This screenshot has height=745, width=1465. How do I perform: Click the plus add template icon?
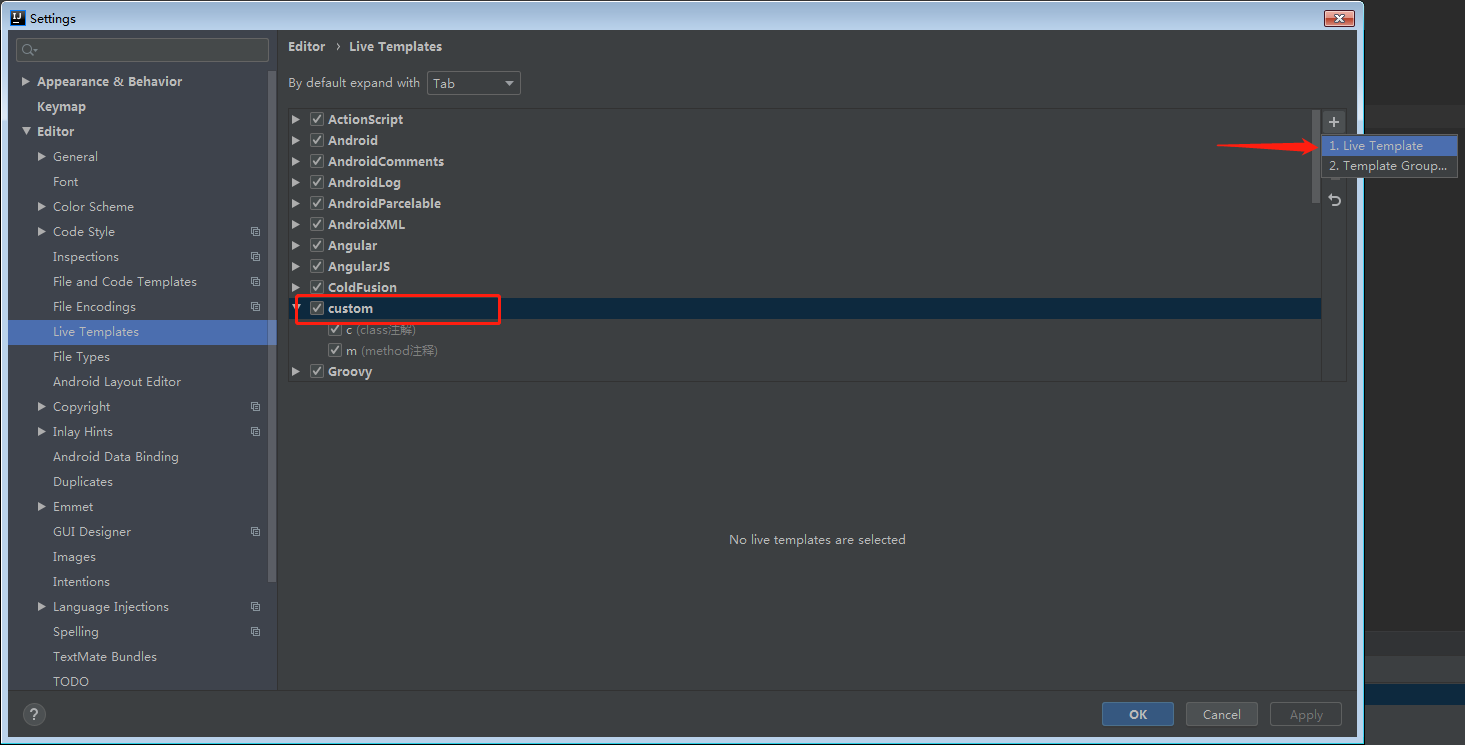click(x=1334, y=122)
